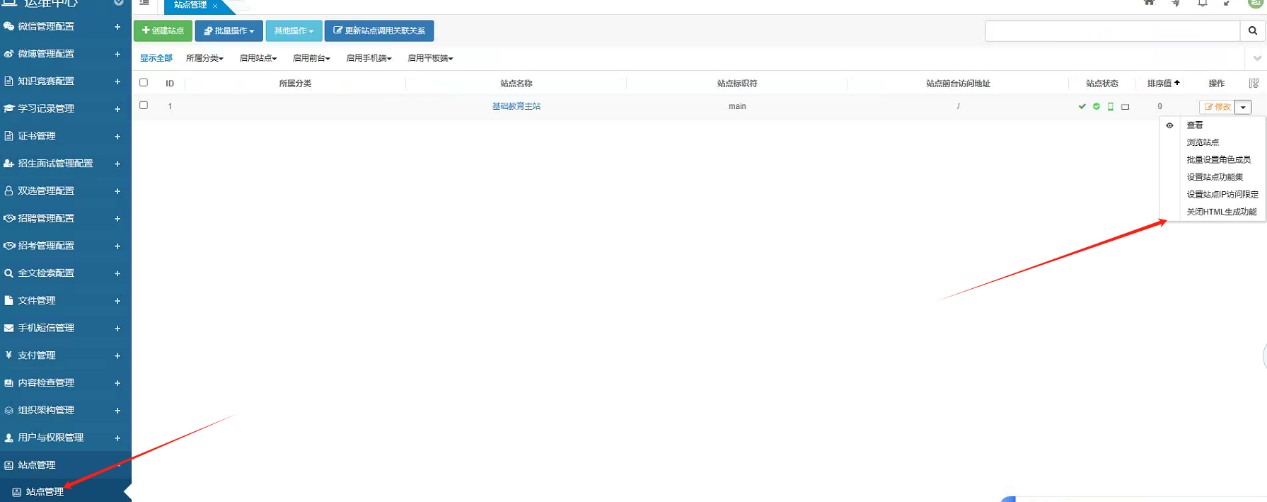Click the green mobile phone status icon
This screenshot has height=502, width=1267.
[1110, 106]
